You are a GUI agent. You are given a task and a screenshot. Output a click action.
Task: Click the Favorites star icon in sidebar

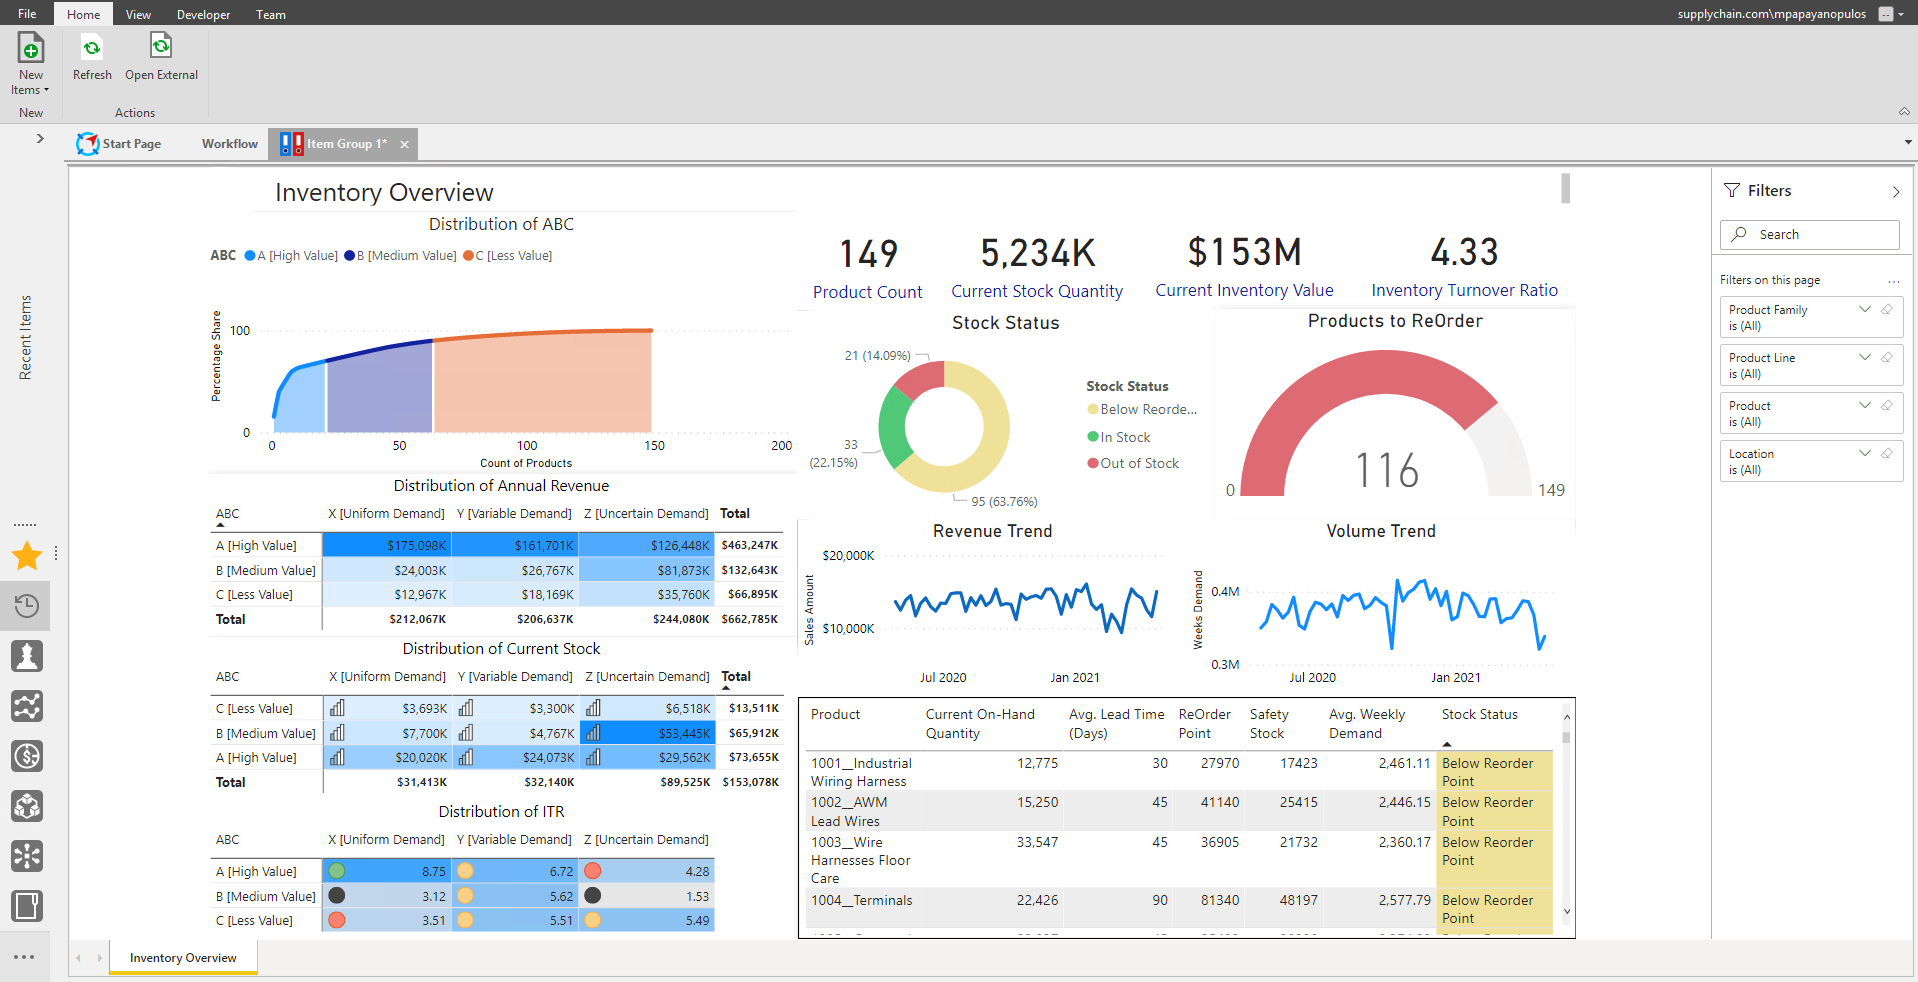pos(27,556)
